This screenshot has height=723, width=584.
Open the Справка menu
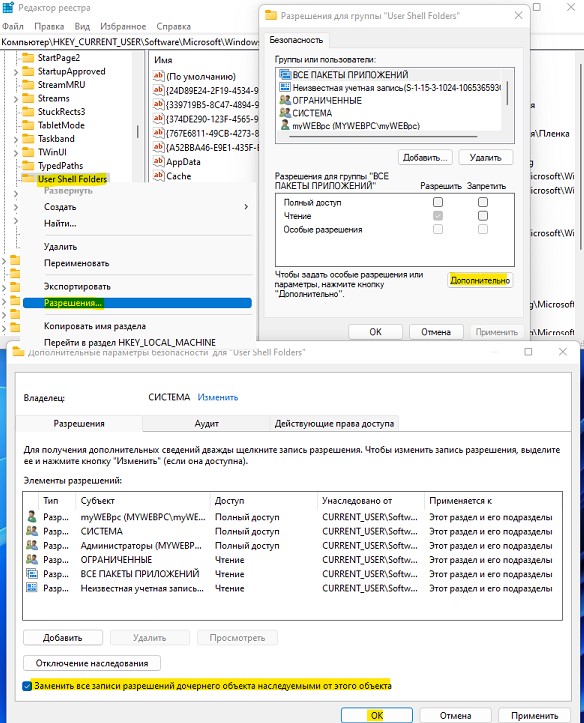(173, 26)
